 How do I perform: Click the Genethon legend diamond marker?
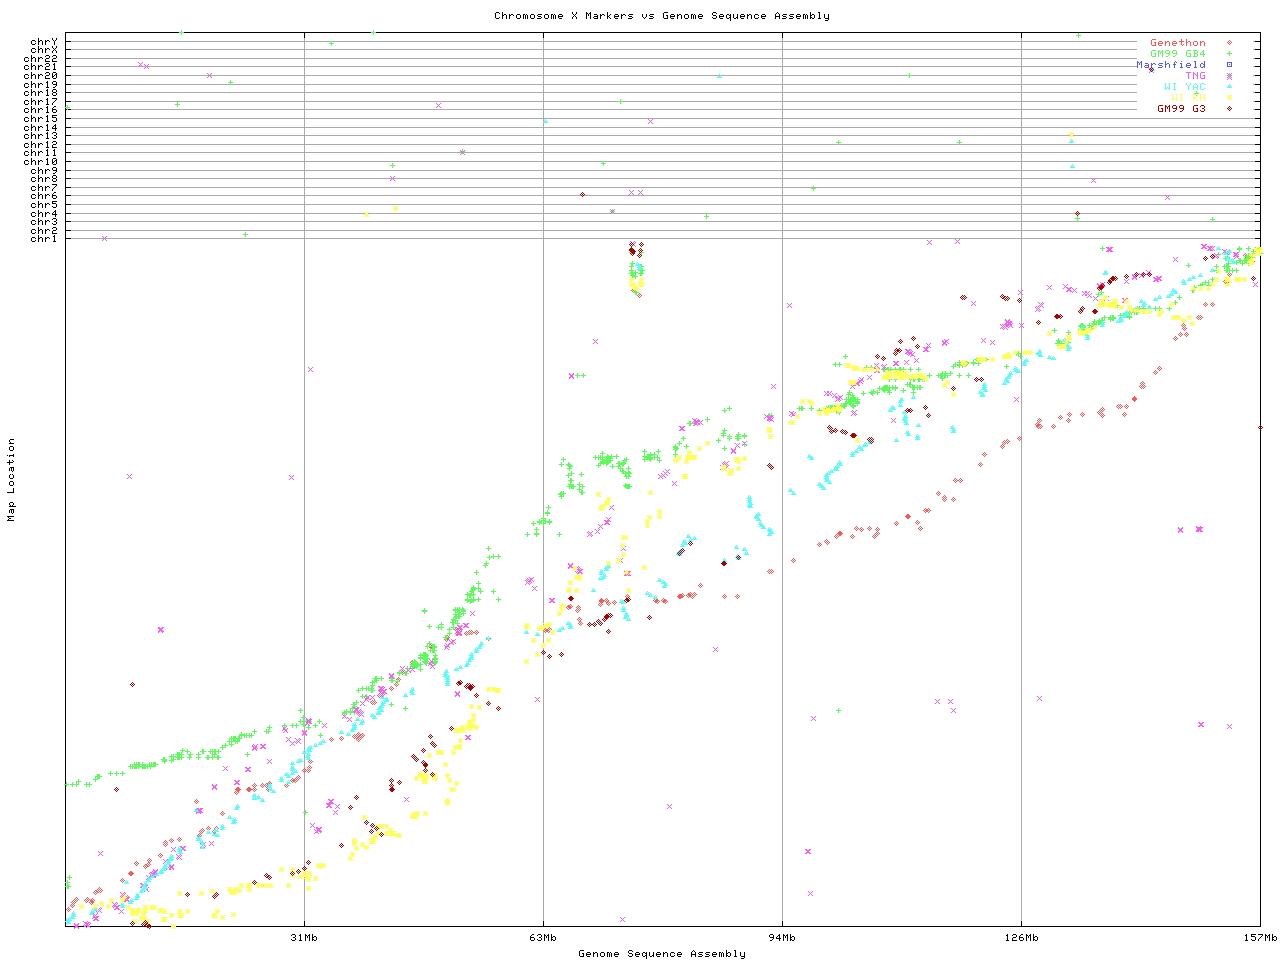coord(1229,43)
